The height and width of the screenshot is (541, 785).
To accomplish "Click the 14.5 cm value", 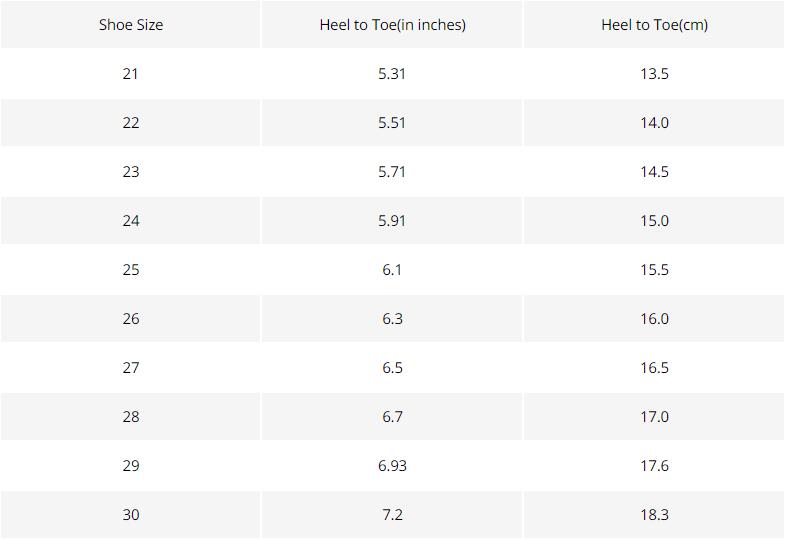I will 654,172.
